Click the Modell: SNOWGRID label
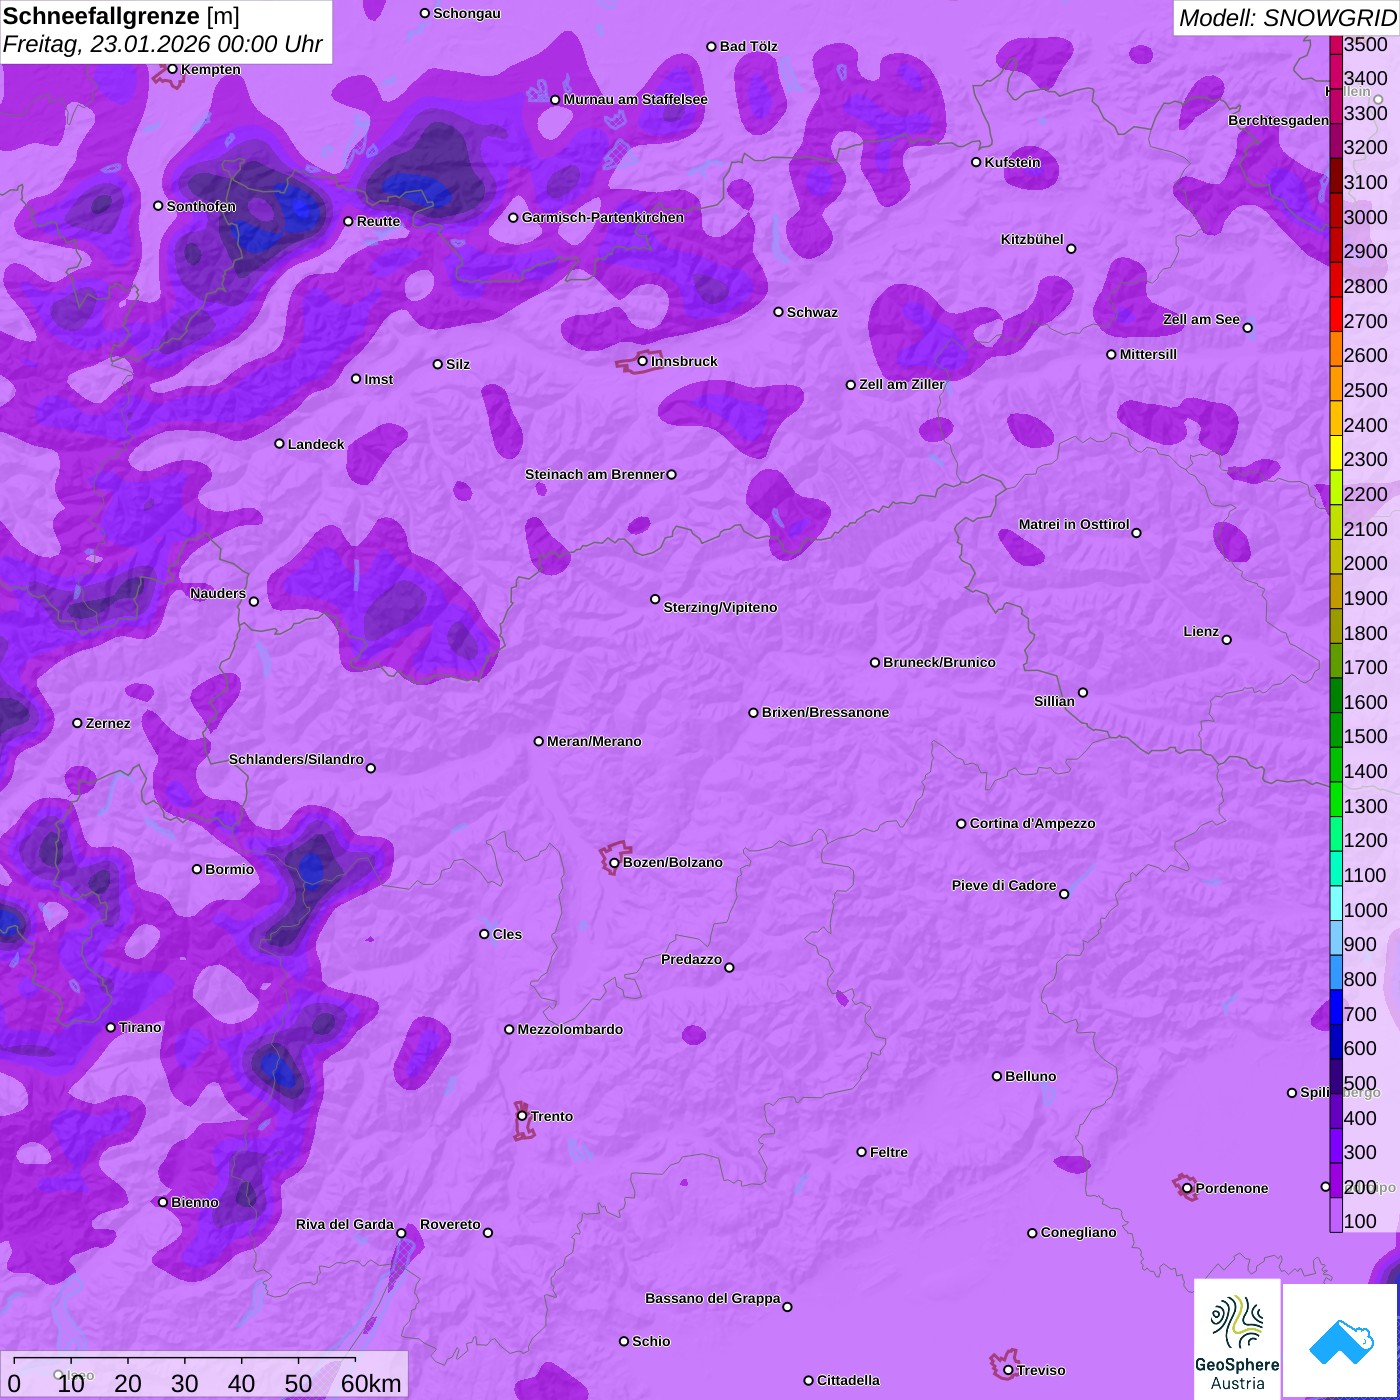 pyautogui.click(x=1287, y=18)
